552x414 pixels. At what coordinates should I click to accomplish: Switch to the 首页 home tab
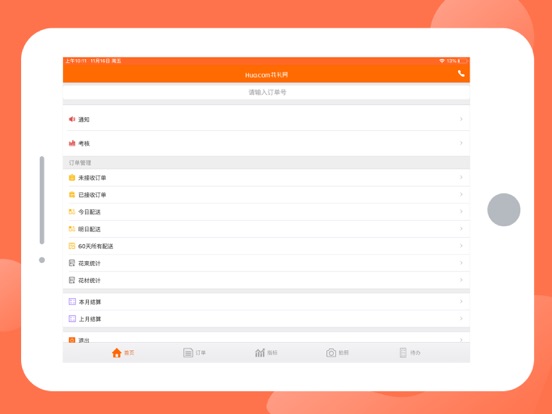[x=123, y=352]
